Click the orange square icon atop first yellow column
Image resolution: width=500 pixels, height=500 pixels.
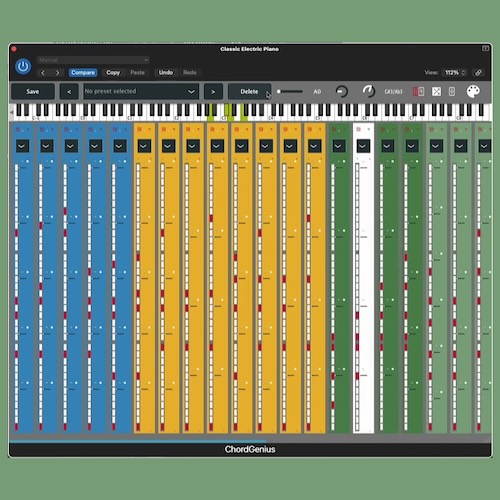(140, 129)
